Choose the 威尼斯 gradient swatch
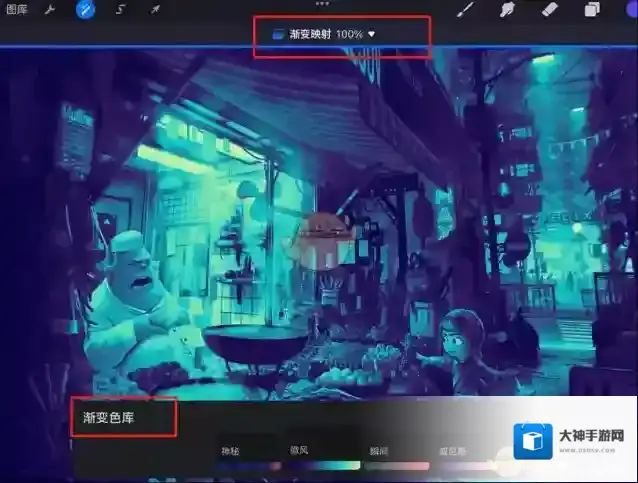Screen dimensions: 638x483 [x=468, y=466]
